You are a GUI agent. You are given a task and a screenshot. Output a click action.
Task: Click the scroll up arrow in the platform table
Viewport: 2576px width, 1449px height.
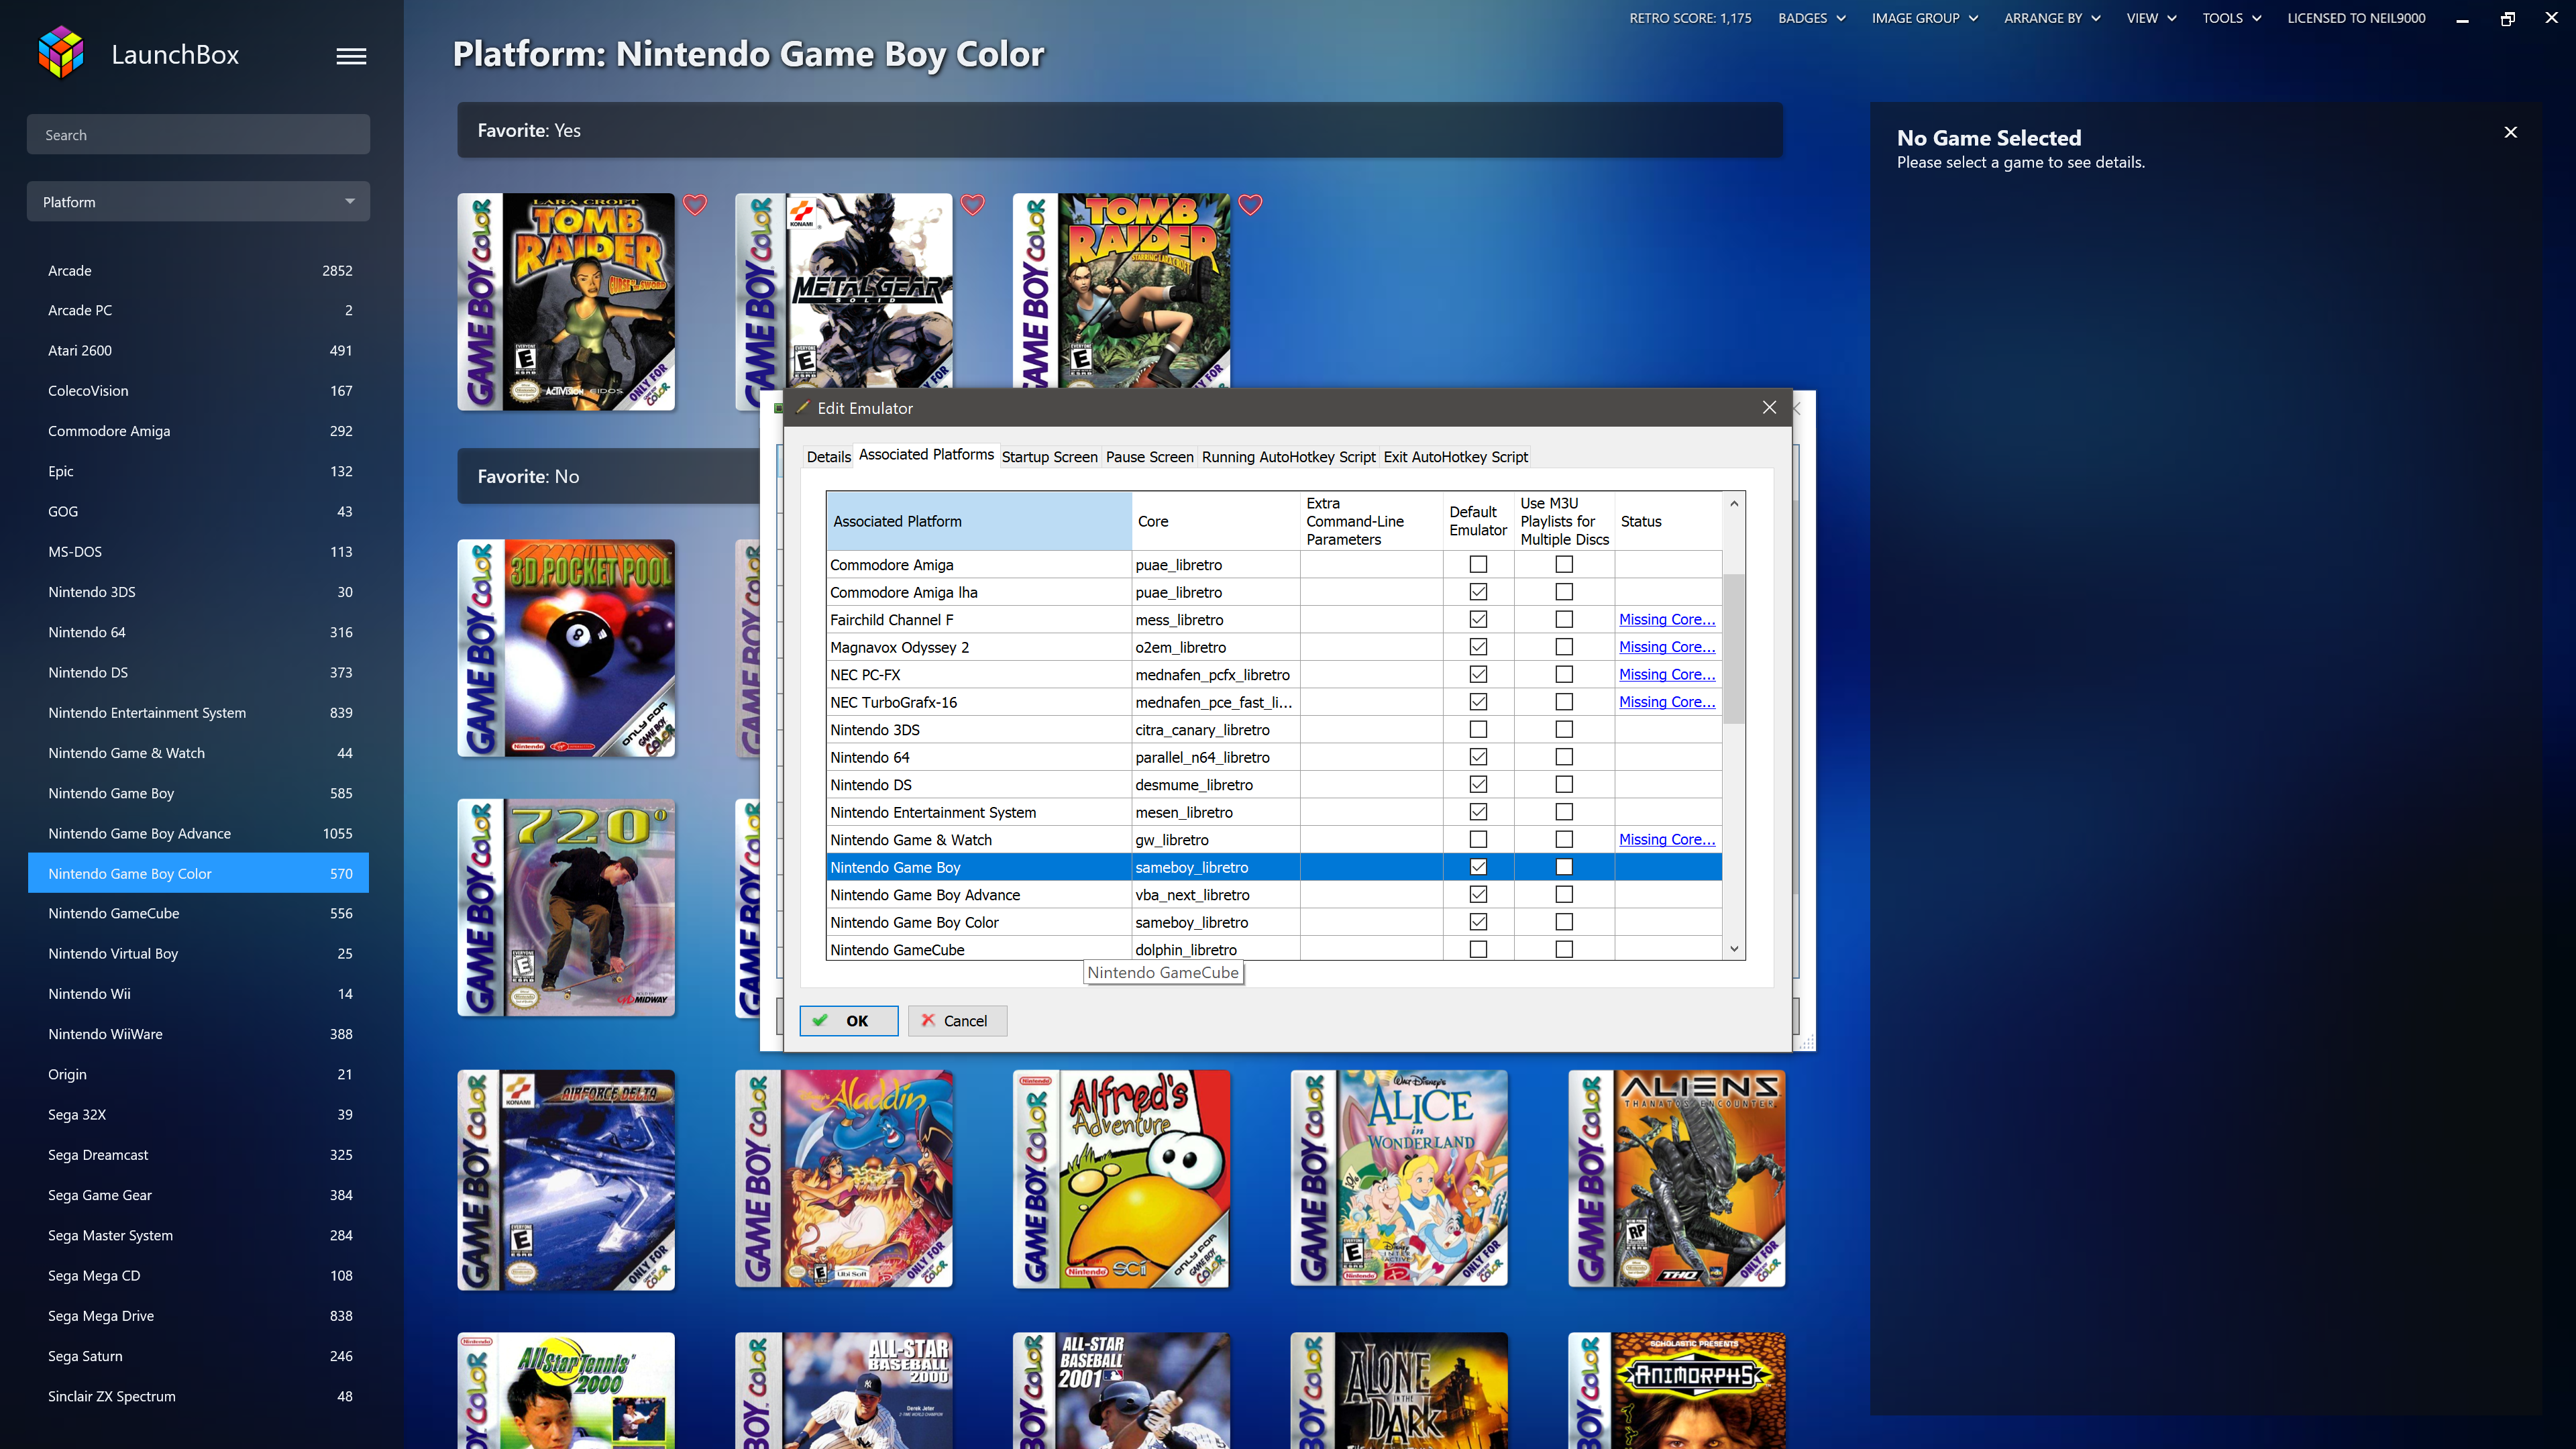(1734, 503)
